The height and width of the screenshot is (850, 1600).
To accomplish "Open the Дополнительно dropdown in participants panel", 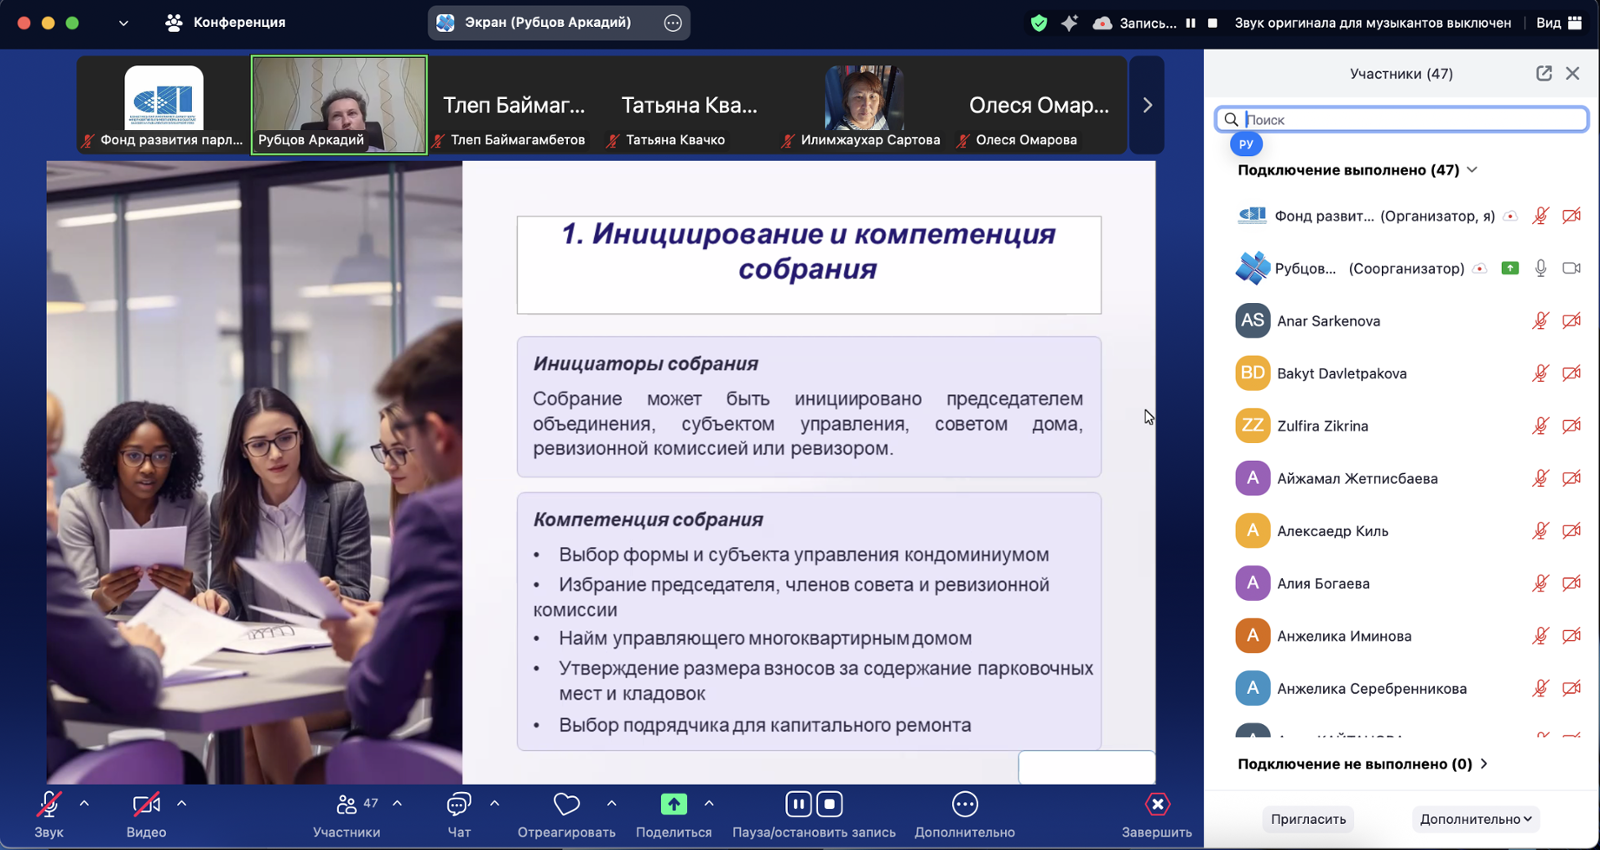I will point(1475,819).
